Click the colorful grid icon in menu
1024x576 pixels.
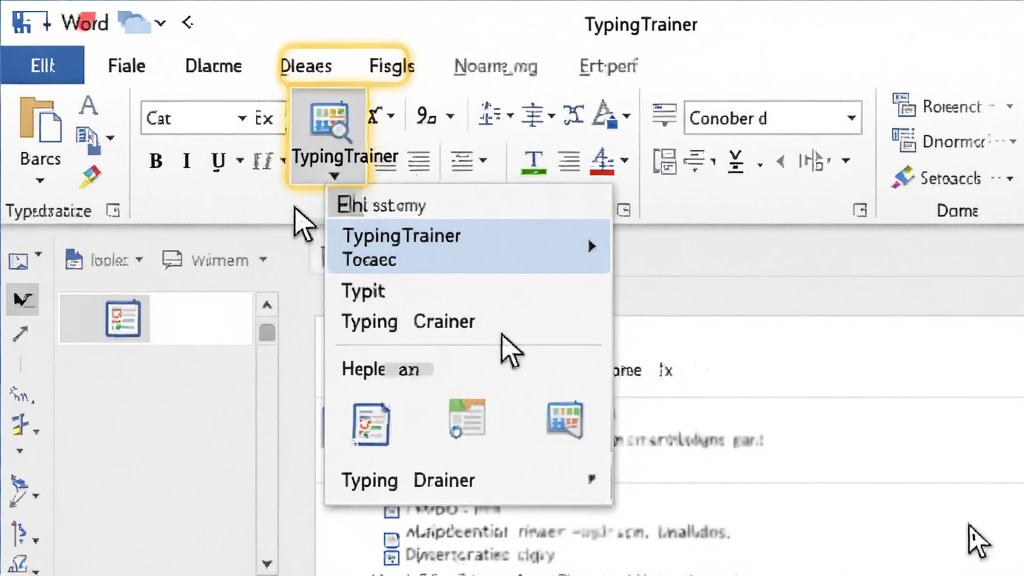pyautogui.click(x=565, y=419)
